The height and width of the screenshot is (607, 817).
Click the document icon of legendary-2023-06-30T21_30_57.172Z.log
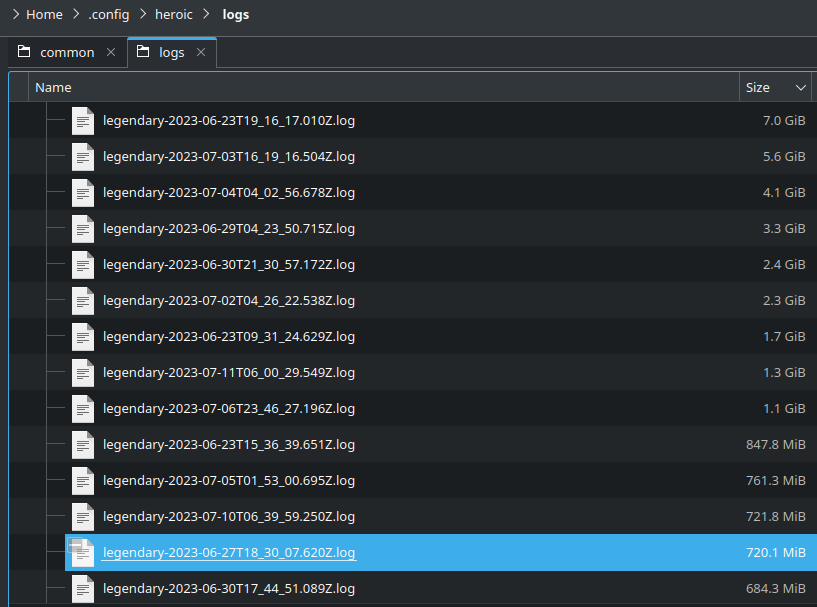pyautogui.click(x=82, y=264)
